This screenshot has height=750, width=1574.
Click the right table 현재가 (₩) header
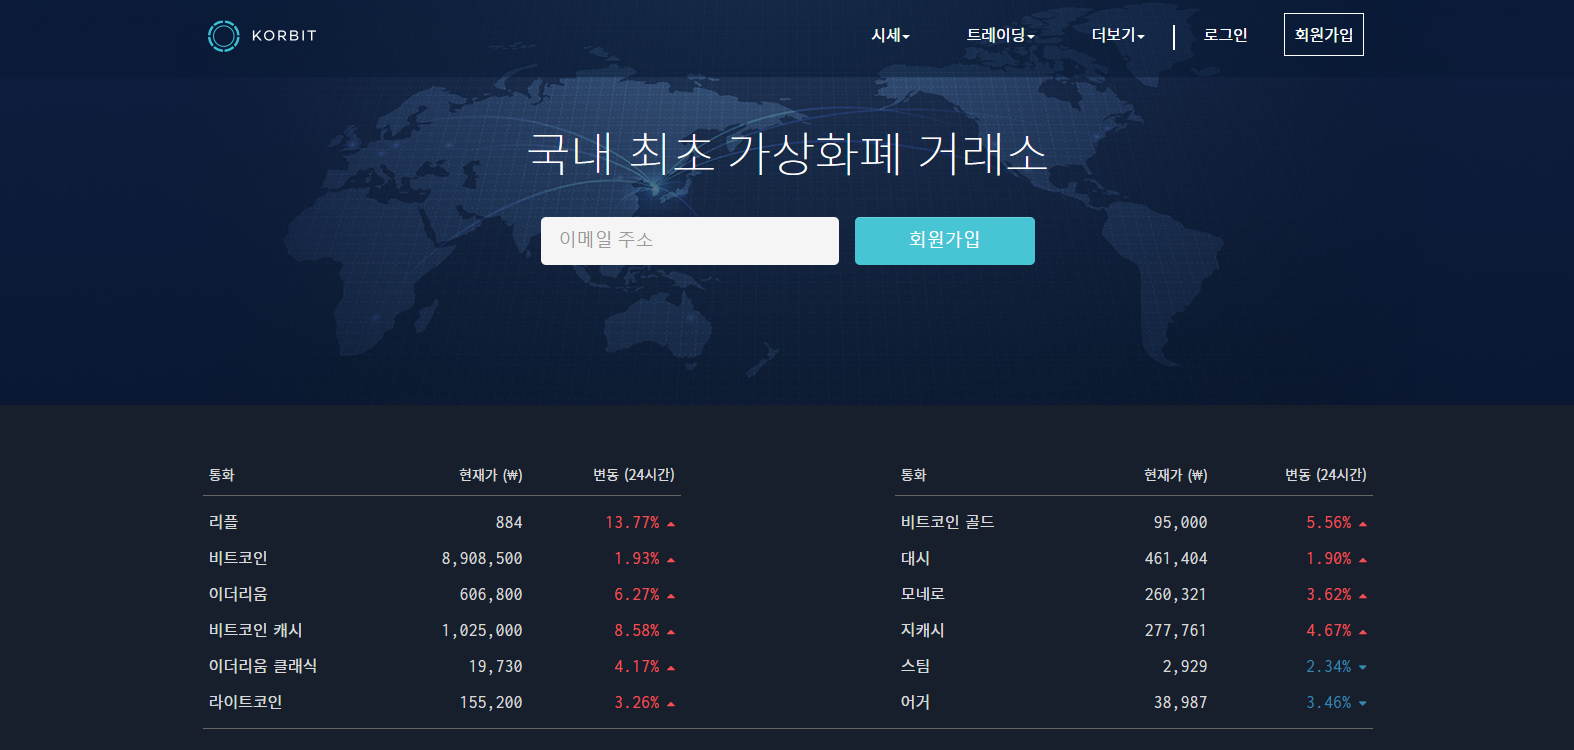(x=1176, y=475)
